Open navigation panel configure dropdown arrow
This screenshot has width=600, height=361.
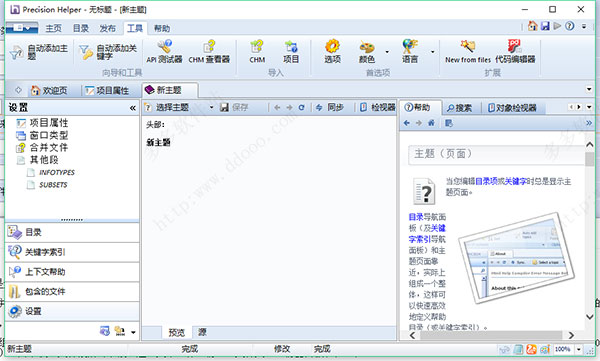tap(133, 332)
